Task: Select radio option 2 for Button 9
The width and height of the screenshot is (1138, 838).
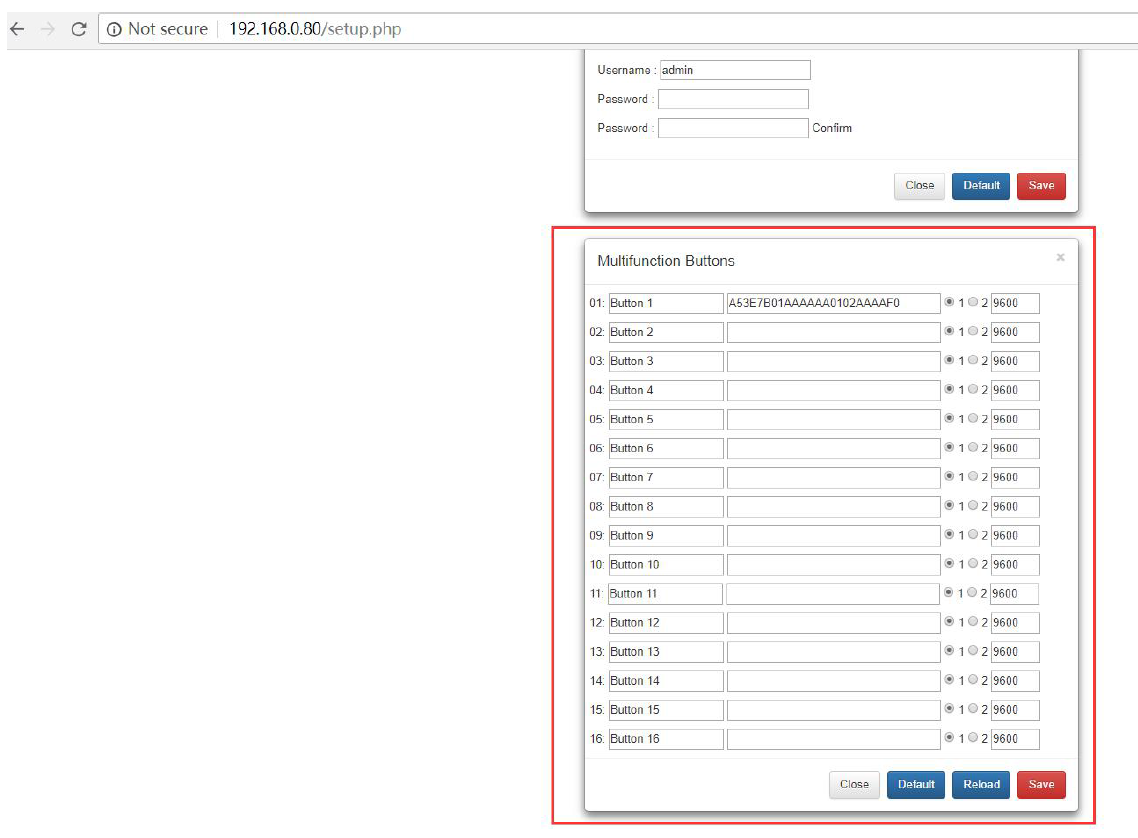Action: (973, 534)
